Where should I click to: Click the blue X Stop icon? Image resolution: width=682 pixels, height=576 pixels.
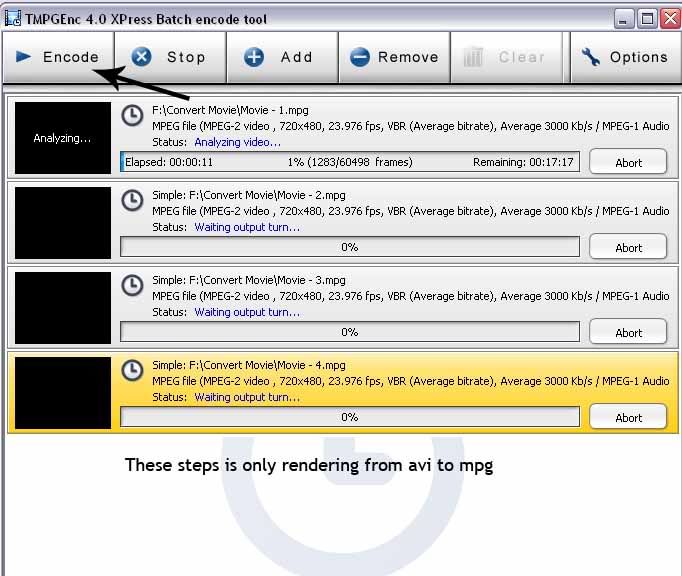[141, 57]
